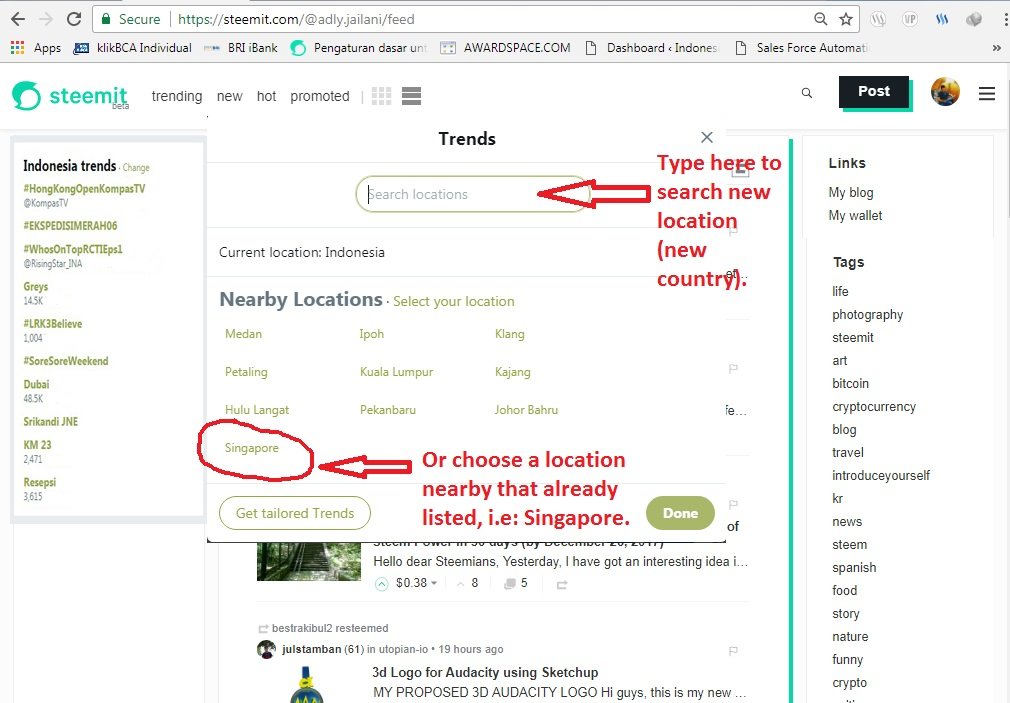1010x703 pixels.
Task: Open the new posts feed
Action: (229, 96)
